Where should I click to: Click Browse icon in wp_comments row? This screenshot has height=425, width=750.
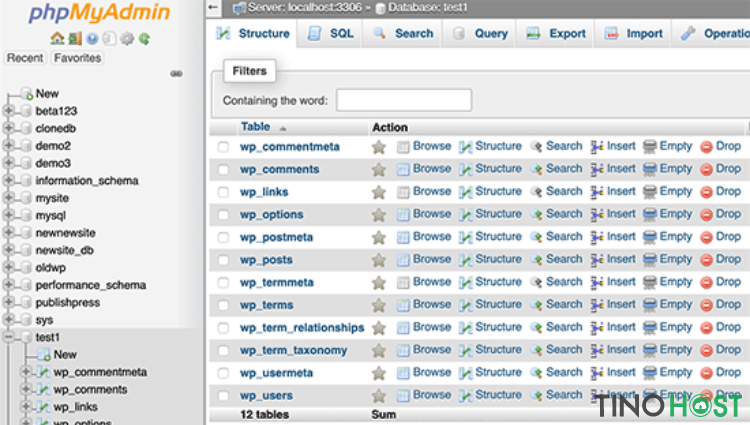pyautogui.click(x=403, y=169)
